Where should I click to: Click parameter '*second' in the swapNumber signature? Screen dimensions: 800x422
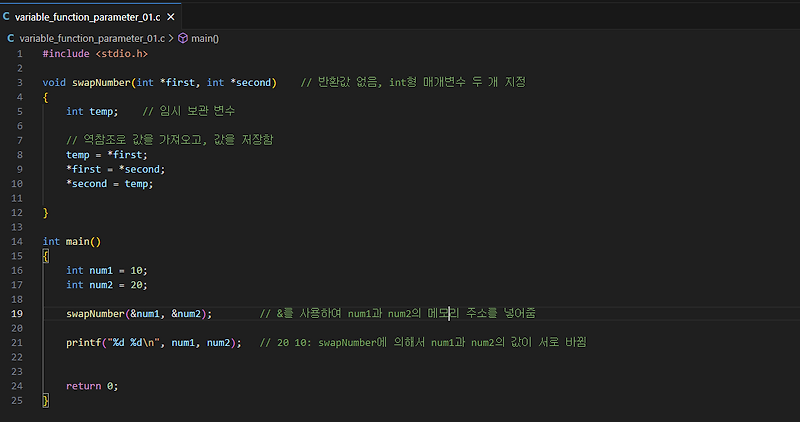[251, 83]
